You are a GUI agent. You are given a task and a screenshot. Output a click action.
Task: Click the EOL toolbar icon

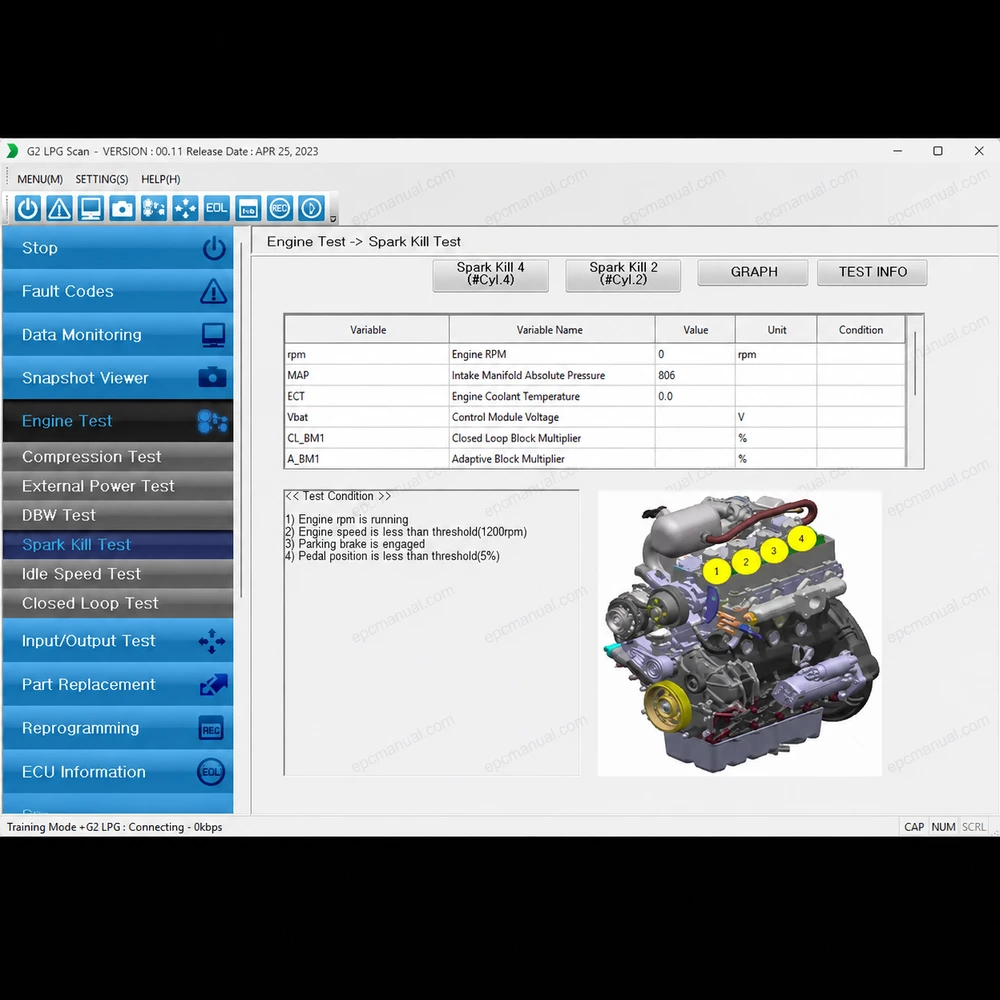[x=217, y=209]
